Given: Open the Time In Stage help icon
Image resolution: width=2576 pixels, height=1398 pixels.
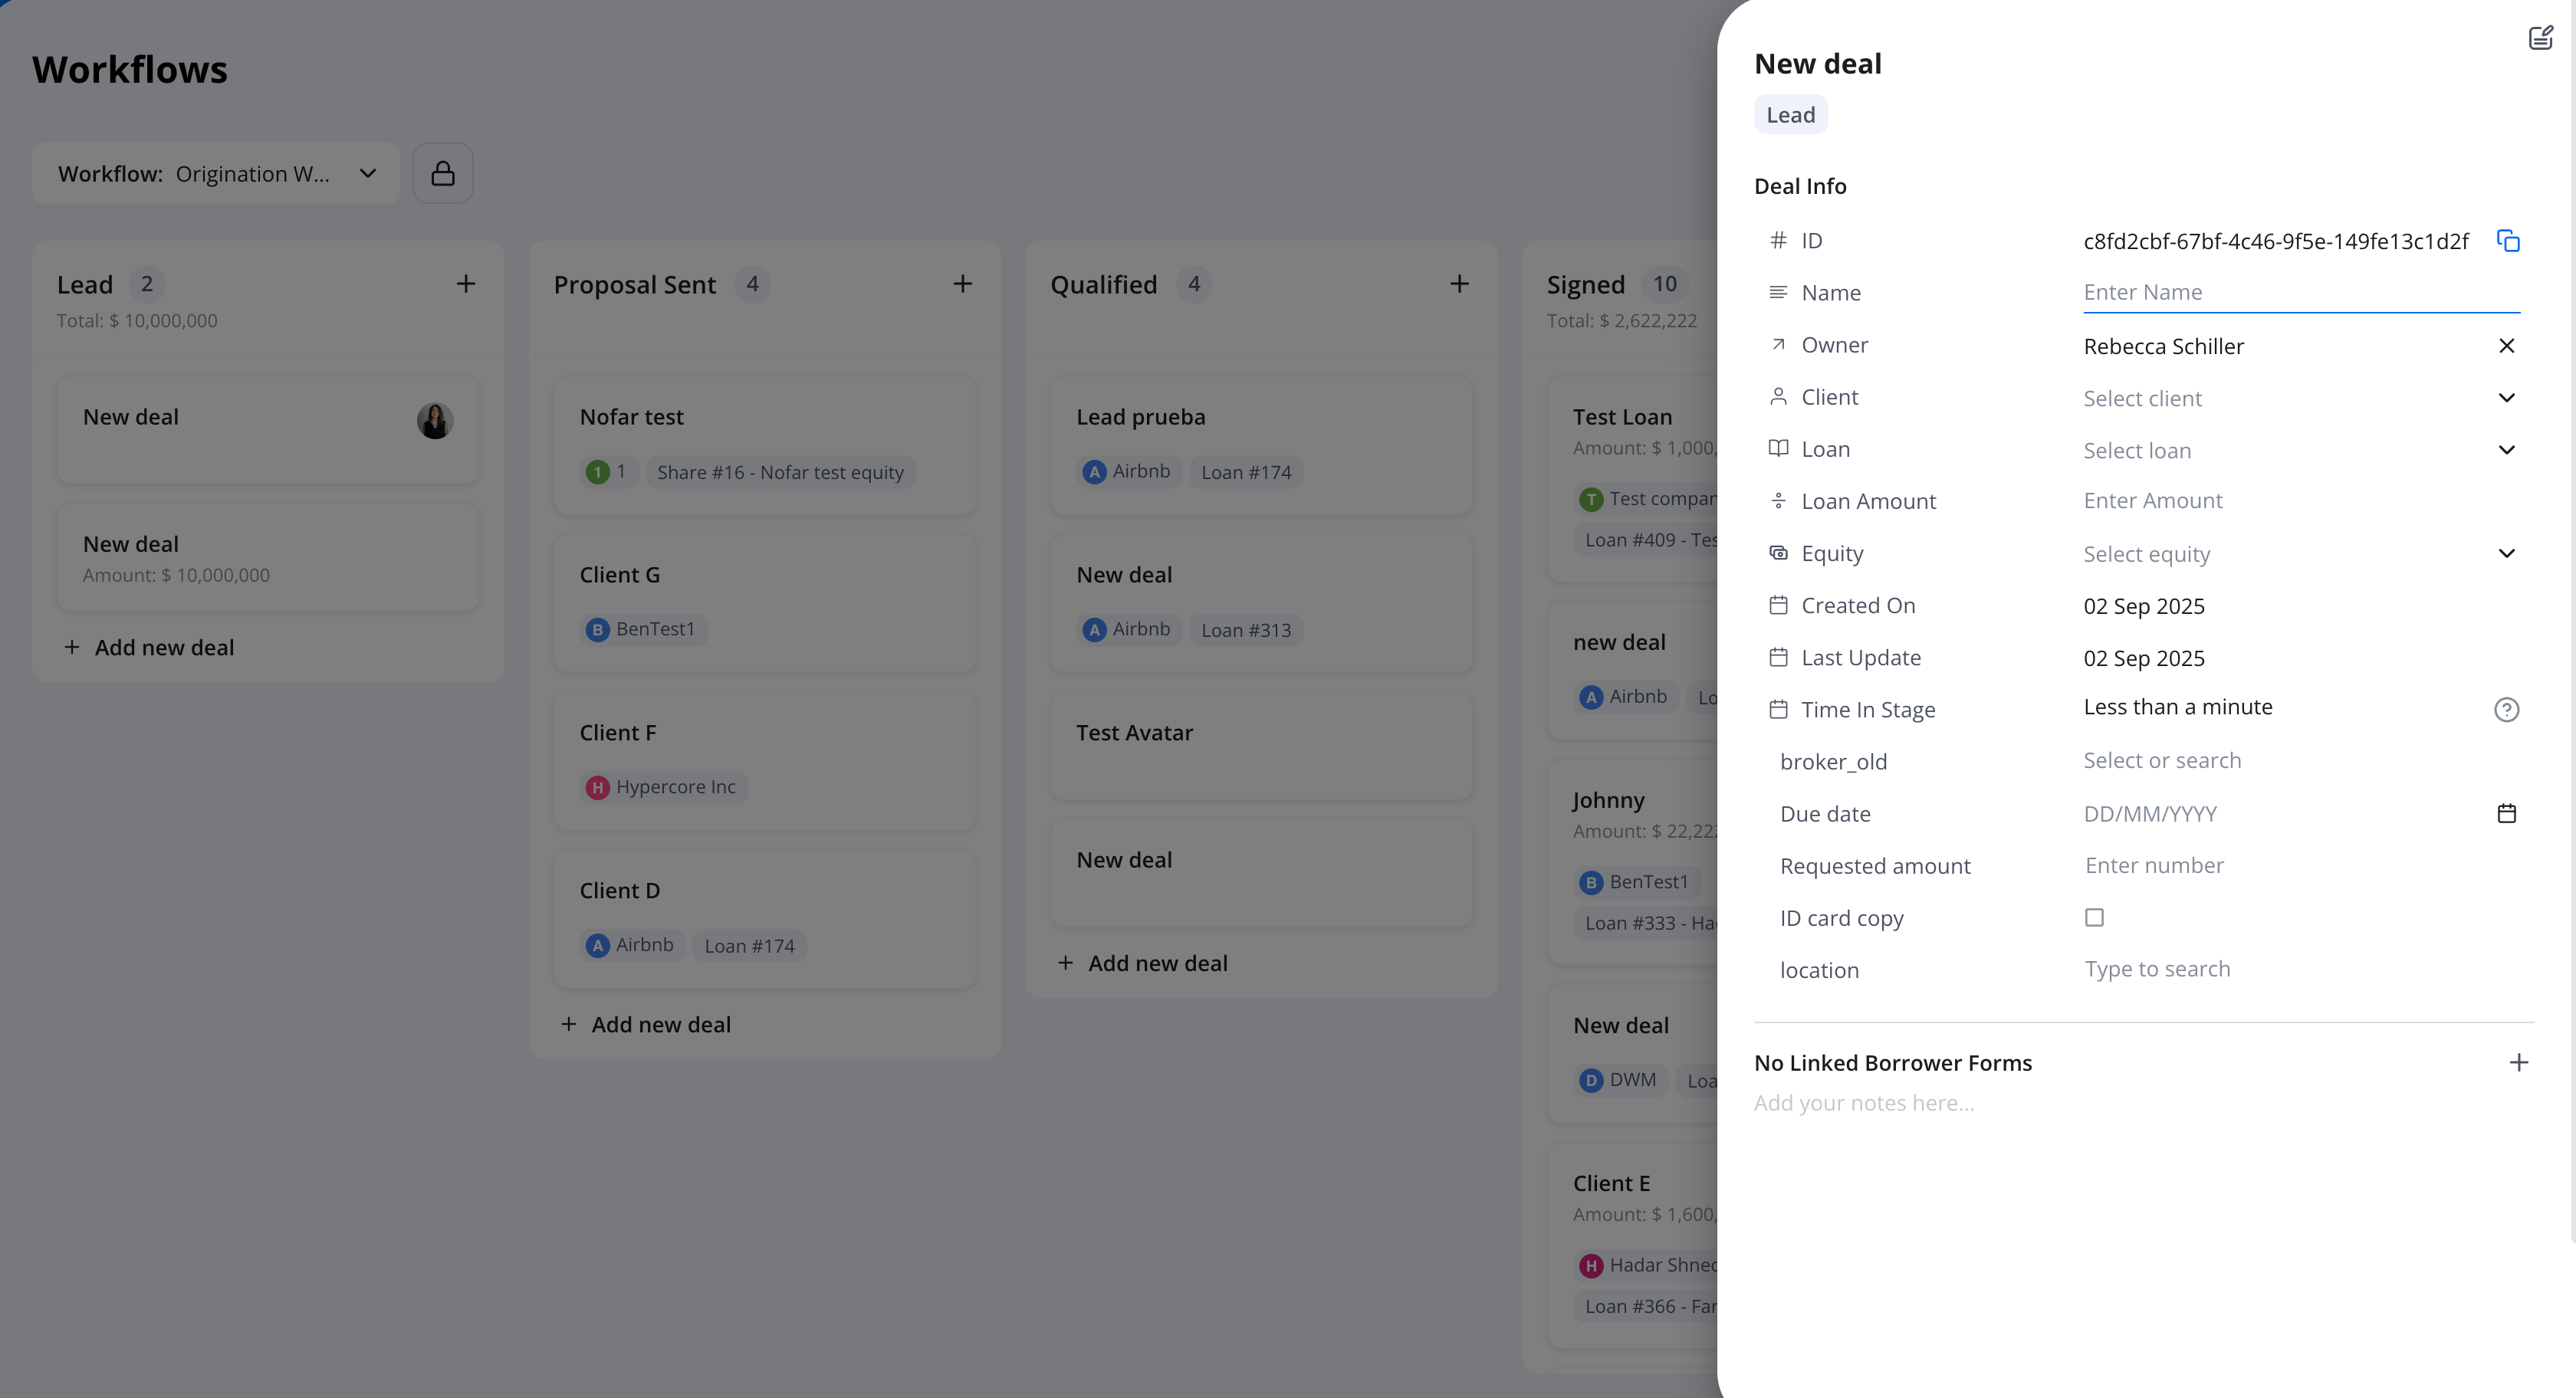Looking at the screenshot, I should point(2506,710).
